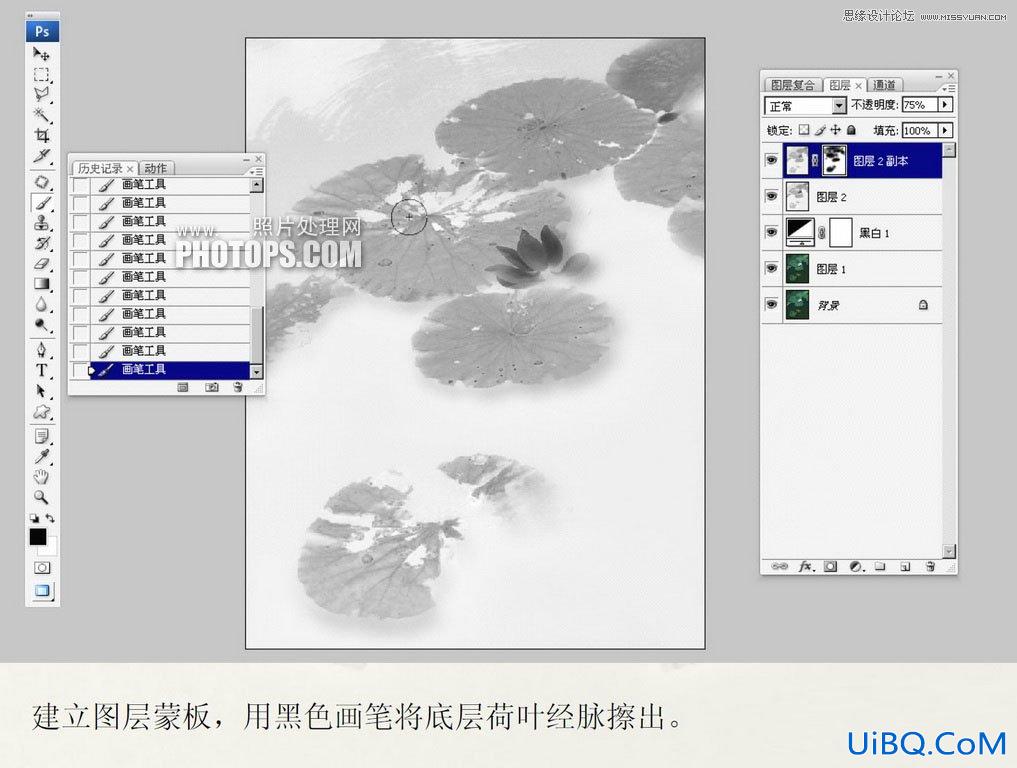This screenshot has height=768, width=1017.
Task: Select the Eraser tool
Action: click(x=42, y=263)
